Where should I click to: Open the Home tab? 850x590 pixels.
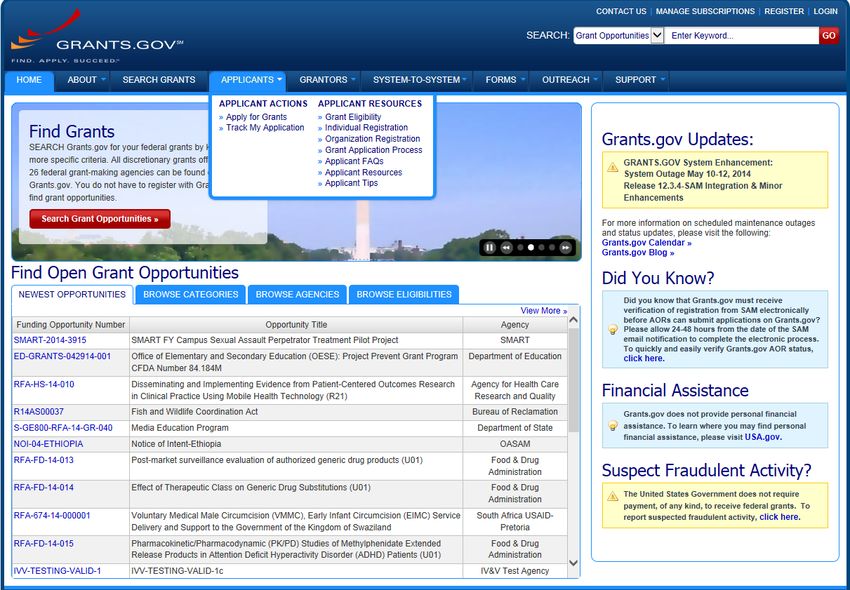pos(29,80)
